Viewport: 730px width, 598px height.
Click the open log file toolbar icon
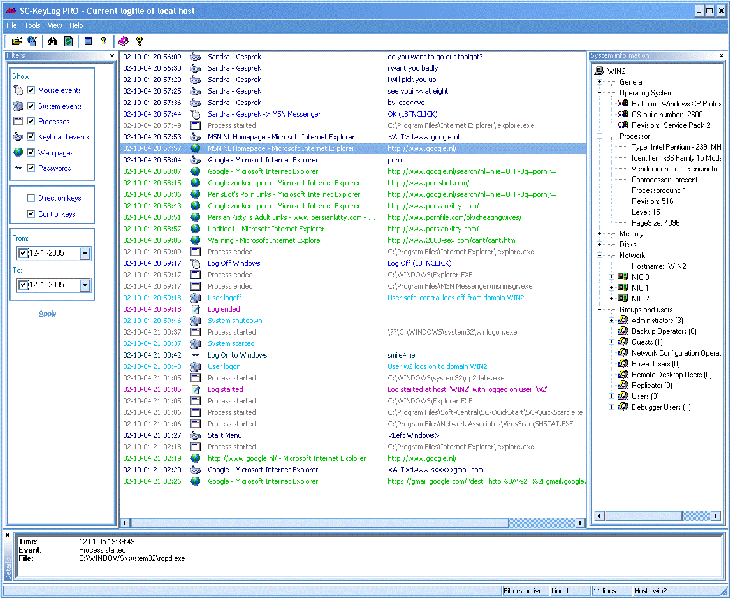click(x=17, y=41)
